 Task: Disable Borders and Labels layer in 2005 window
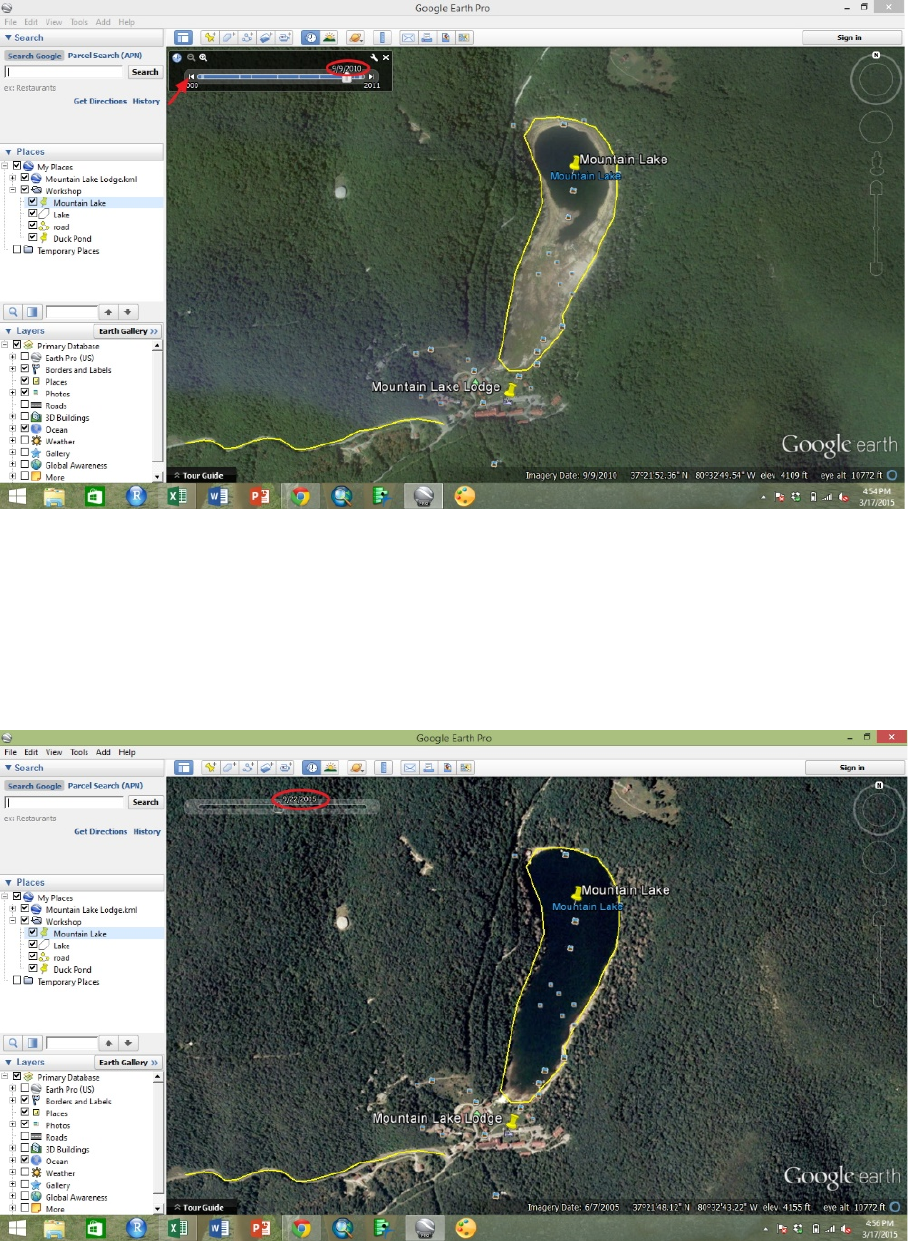pyautogui.click(x=25, y=1101)
